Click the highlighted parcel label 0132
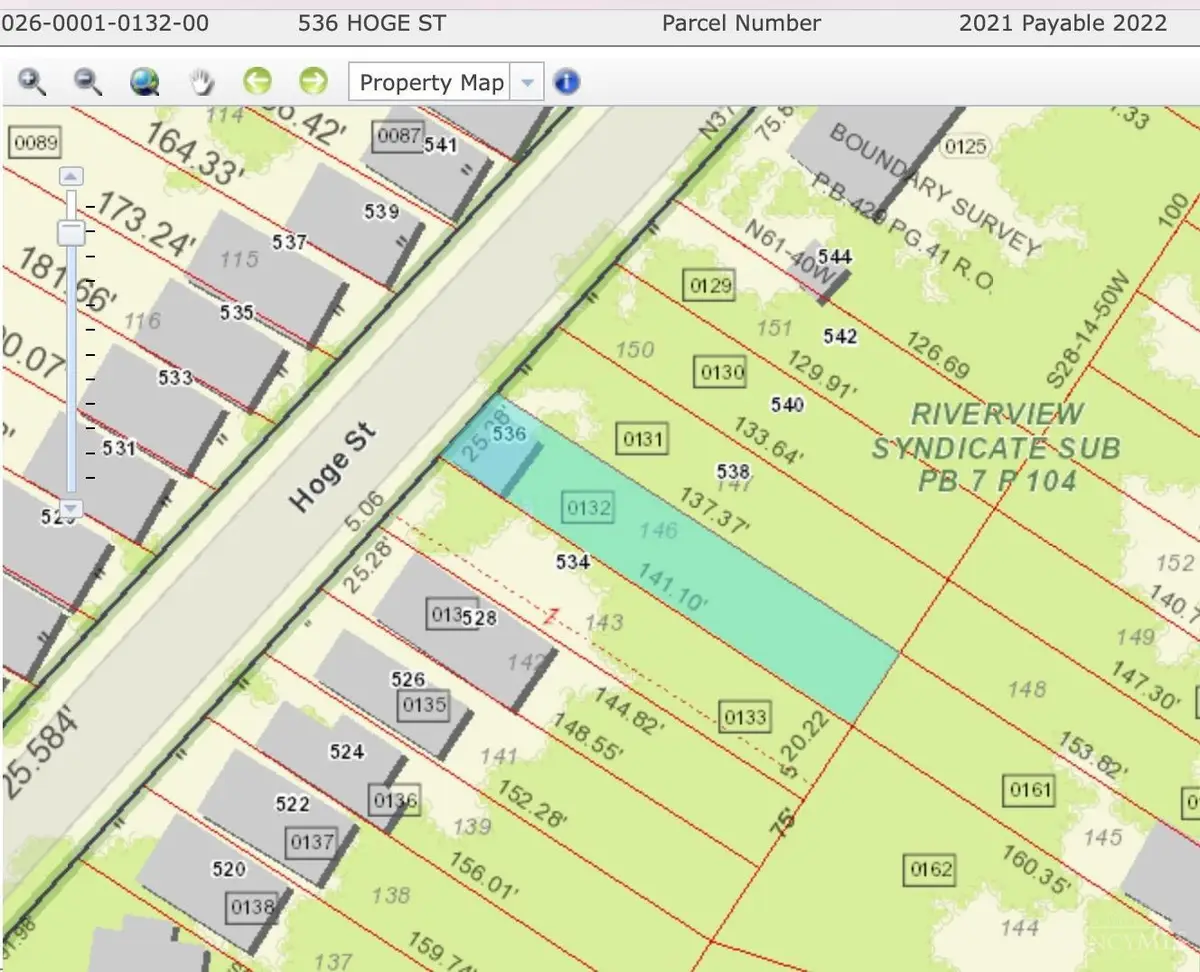The height and width of the screenshot is (972, 1200). click(587, 508)
